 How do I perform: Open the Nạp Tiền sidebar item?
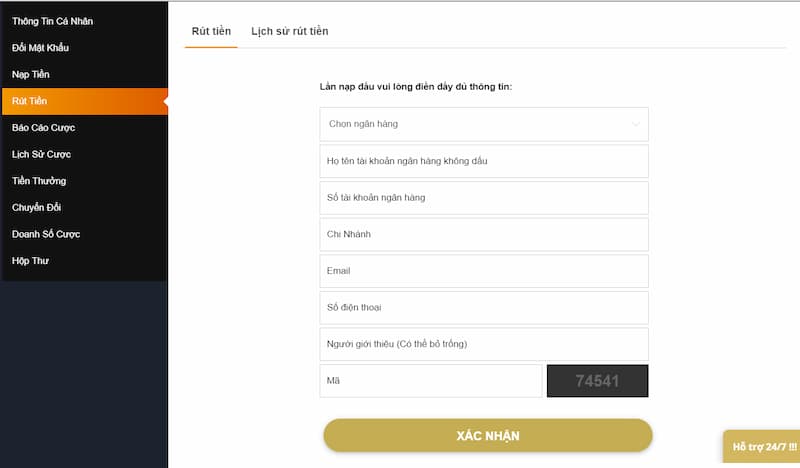click(x=31, y=74)
